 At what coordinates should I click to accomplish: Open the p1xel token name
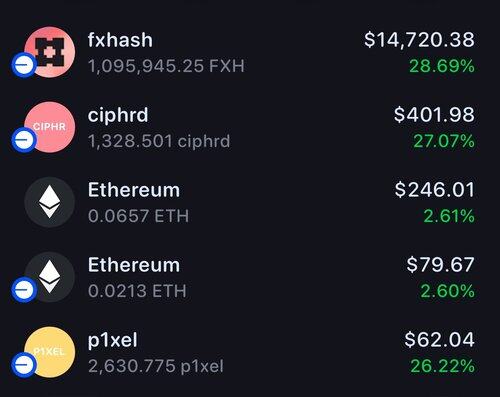coord(113,341)
